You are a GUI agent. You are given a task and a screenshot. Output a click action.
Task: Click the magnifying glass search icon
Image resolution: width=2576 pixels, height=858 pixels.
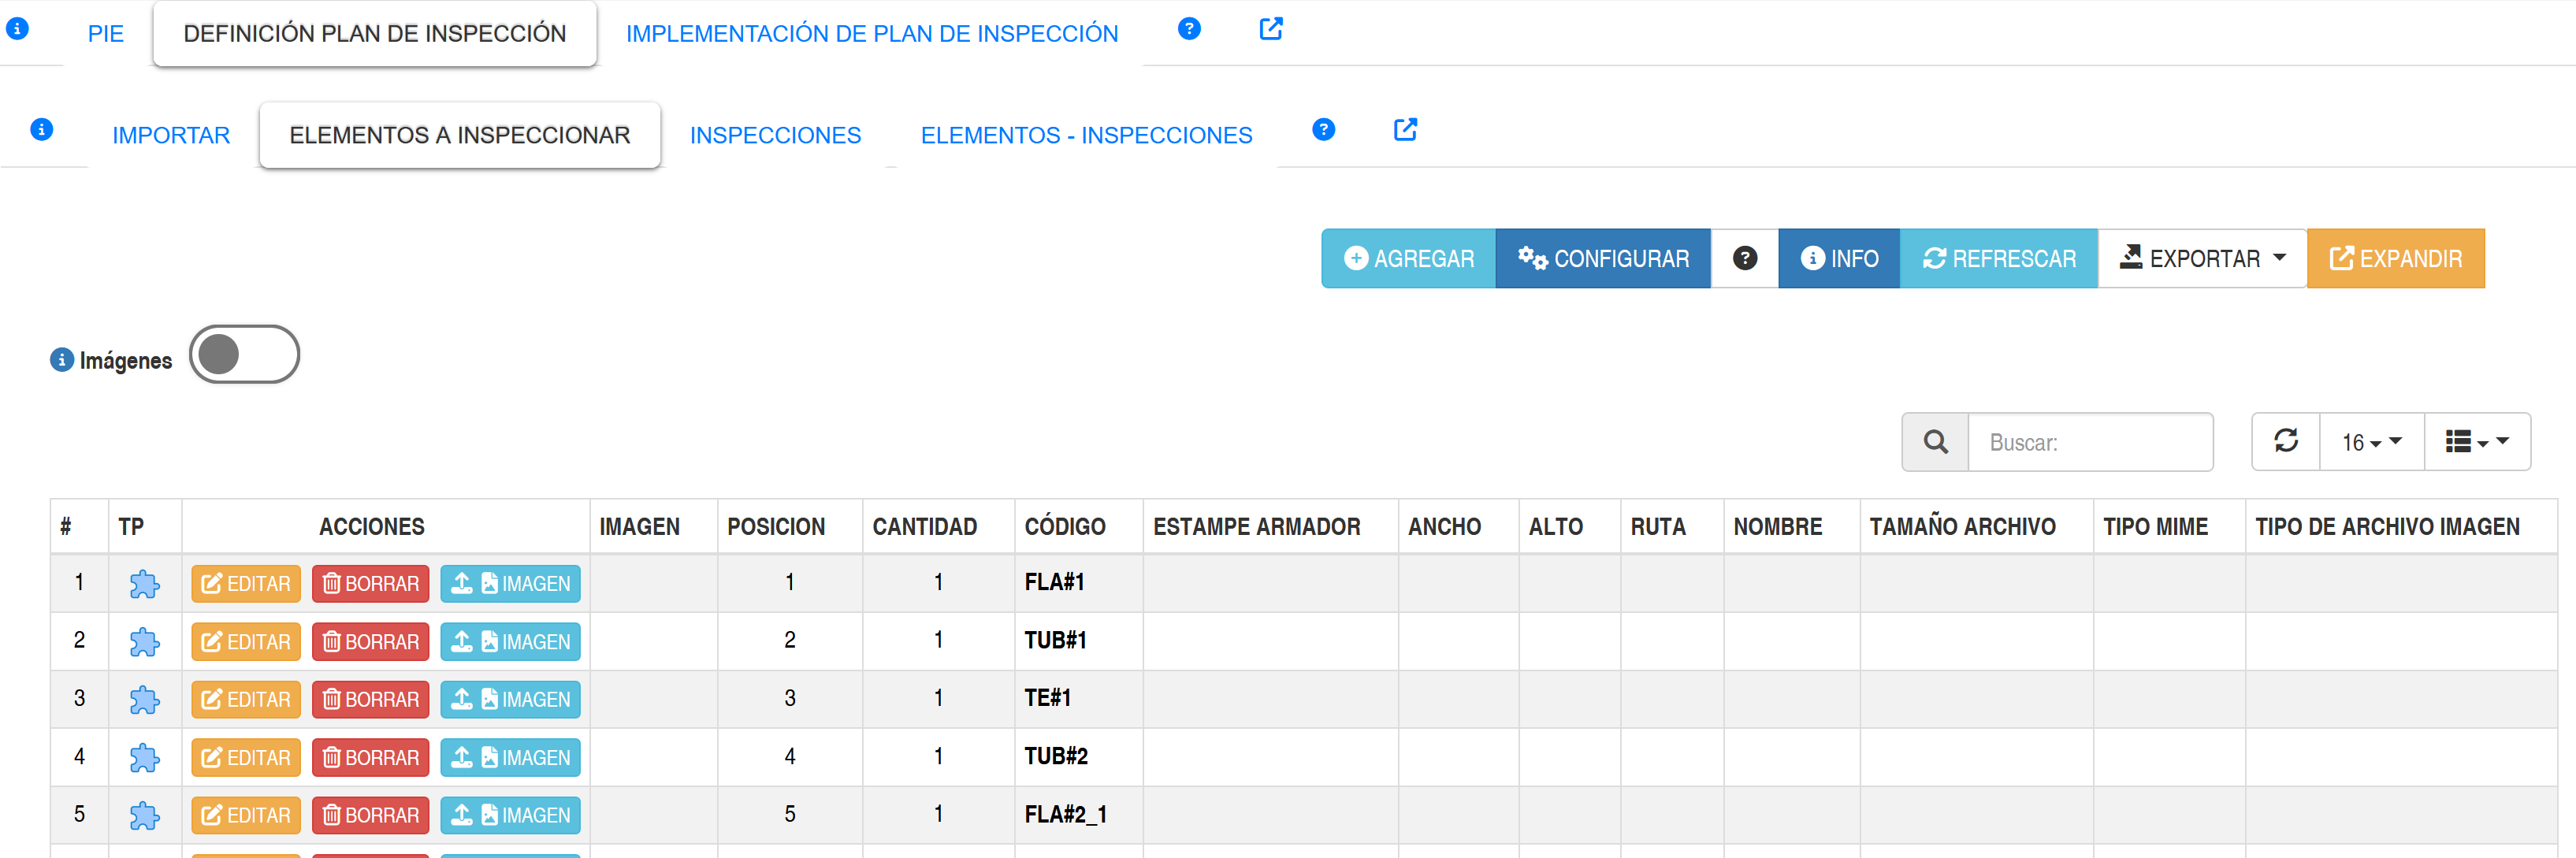click(x=1935, y=442)
